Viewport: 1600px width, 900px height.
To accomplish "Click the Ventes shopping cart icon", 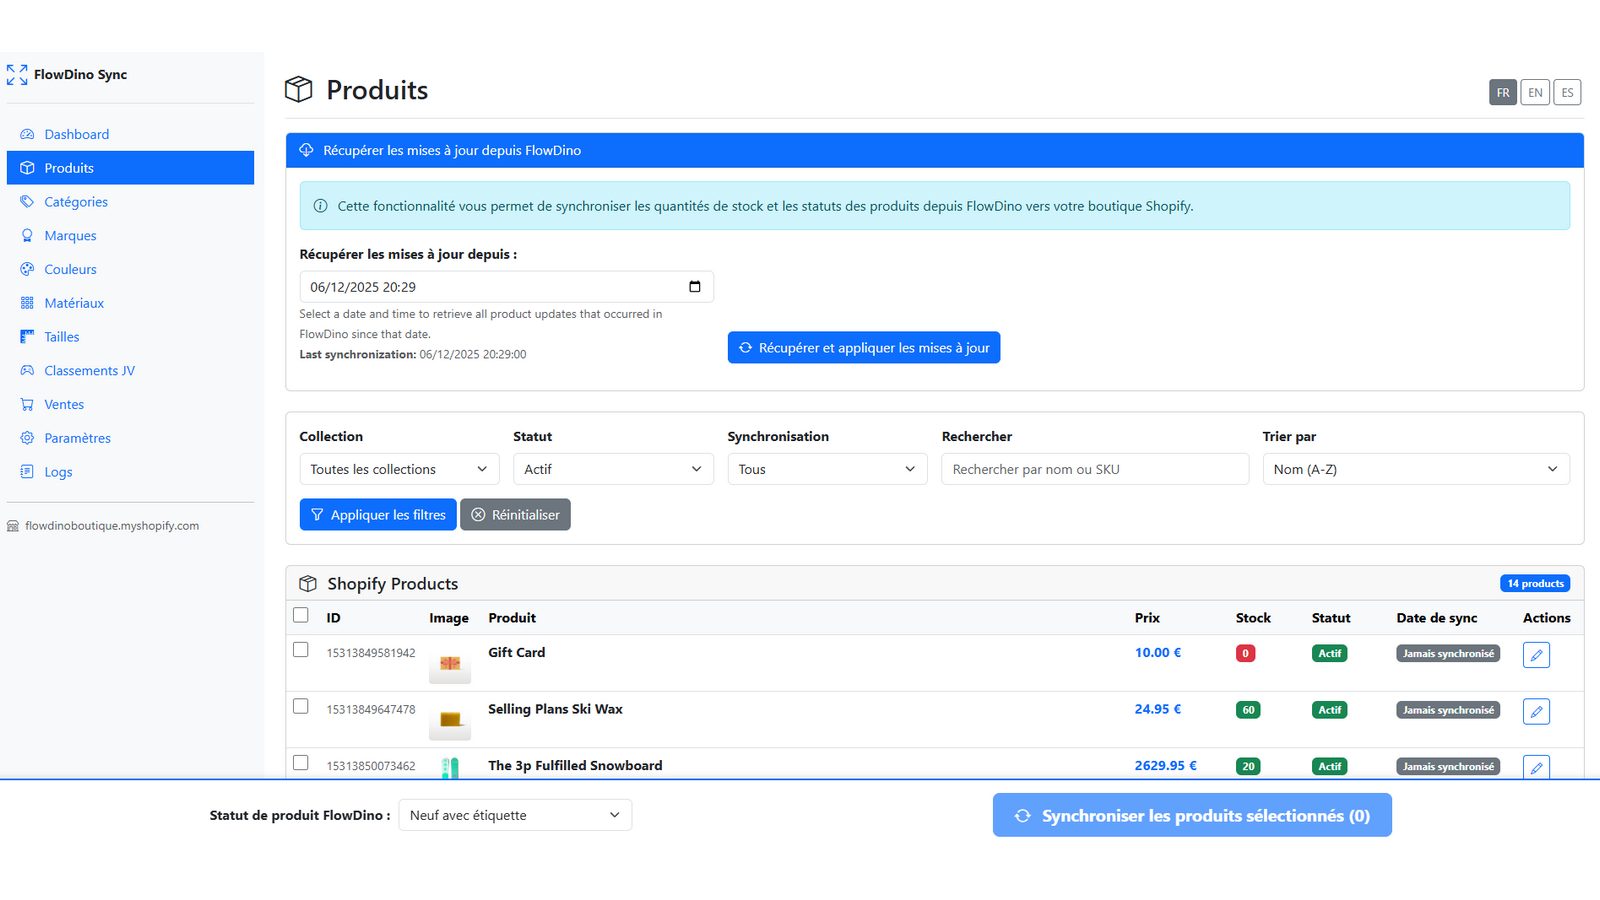I will (27, 404).
